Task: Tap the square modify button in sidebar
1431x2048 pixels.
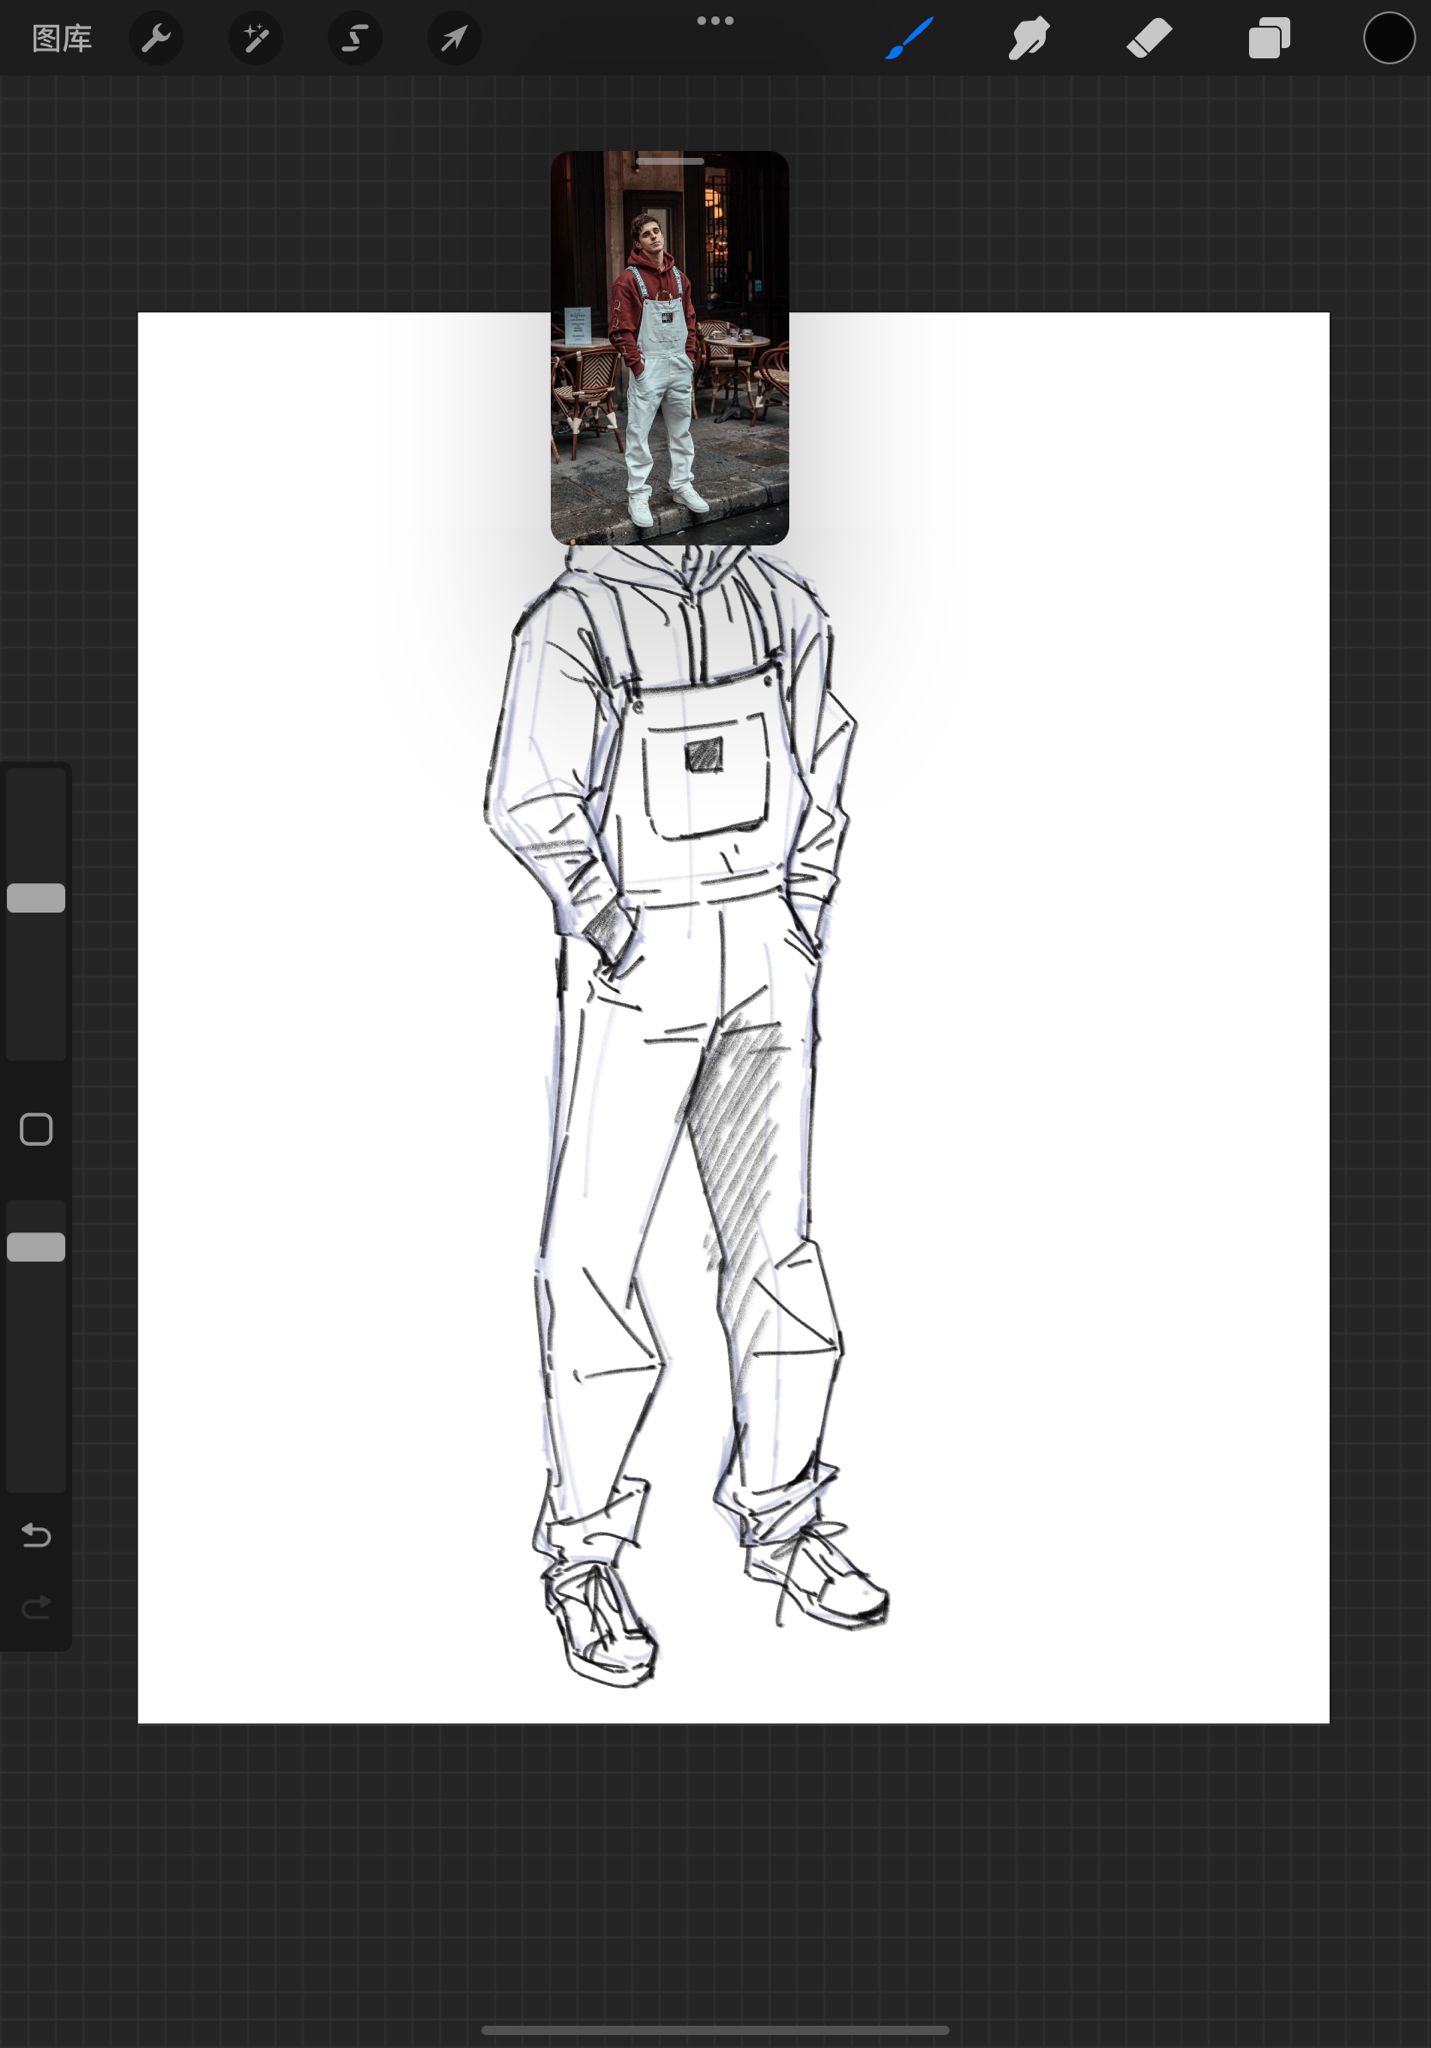Action: coord(36,1129)
